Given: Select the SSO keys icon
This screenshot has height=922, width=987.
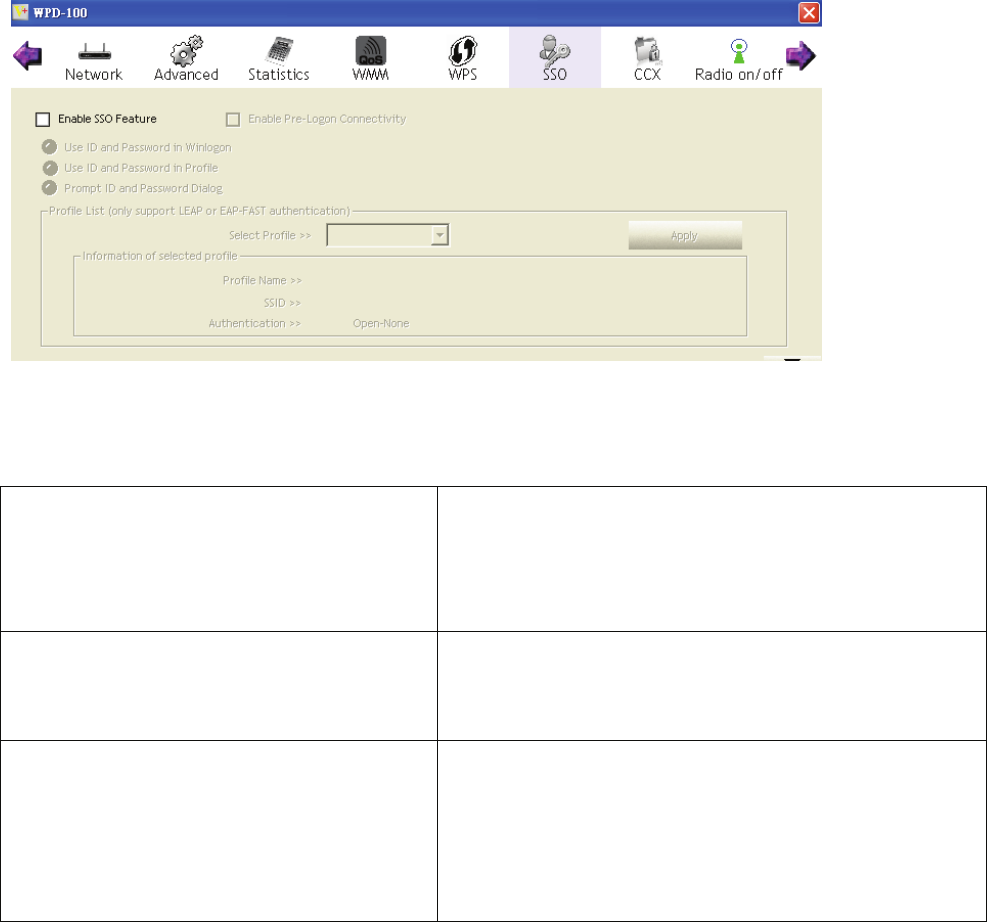Looking at the screenshot, I should click(555, 50).
